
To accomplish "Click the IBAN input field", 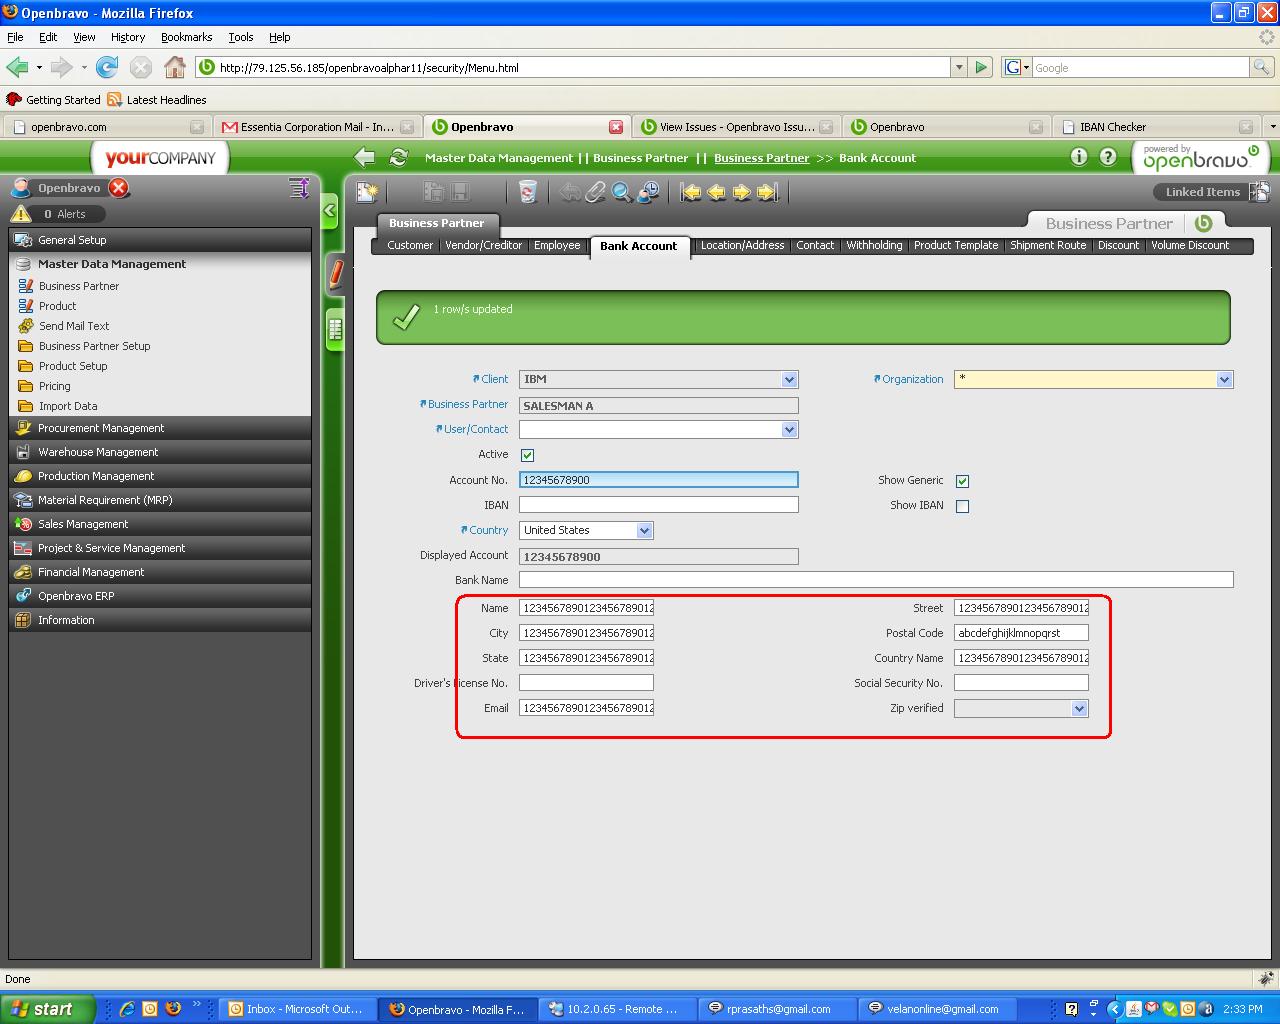I will (658, 505).
